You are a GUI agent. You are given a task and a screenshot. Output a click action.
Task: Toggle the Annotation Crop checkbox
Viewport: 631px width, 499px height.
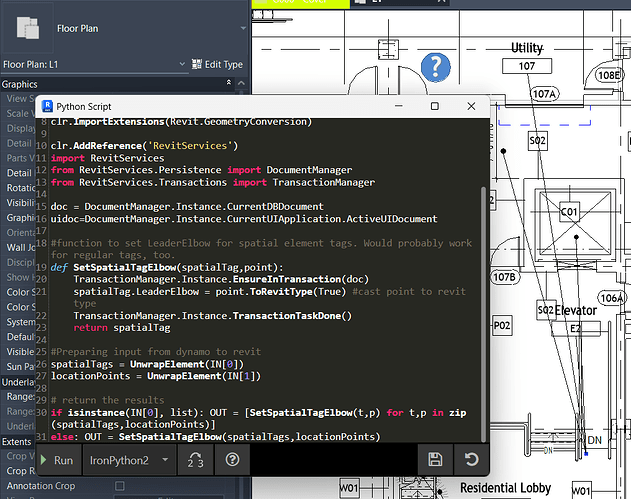[120, 487]
